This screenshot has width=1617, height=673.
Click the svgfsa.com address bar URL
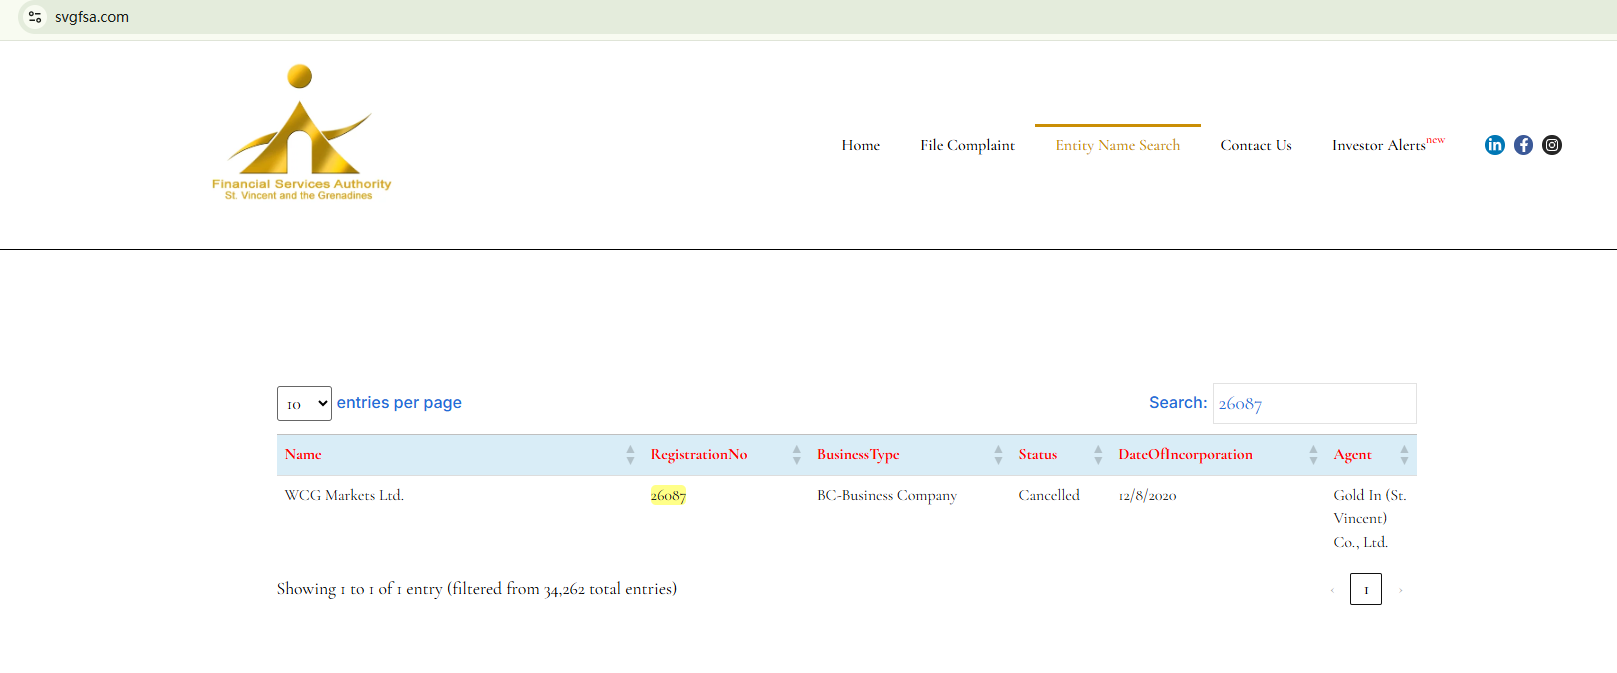pos(92,17)
